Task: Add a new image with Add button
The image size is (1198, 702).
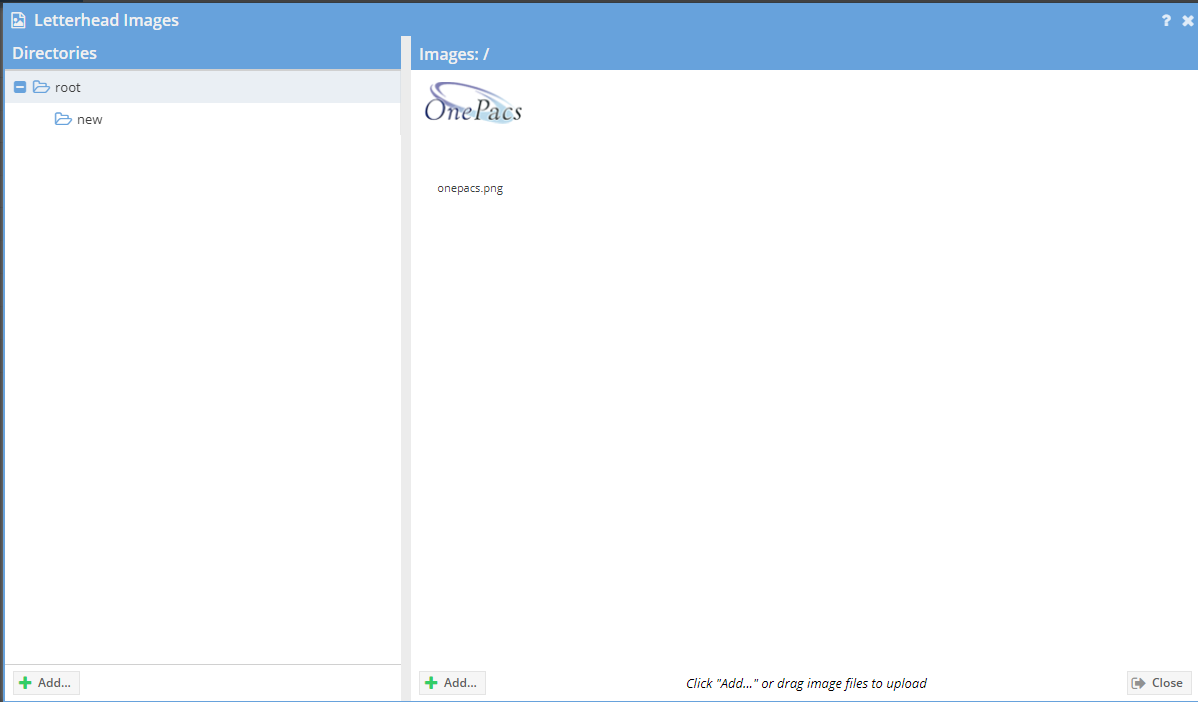Action: coord(452,683)
